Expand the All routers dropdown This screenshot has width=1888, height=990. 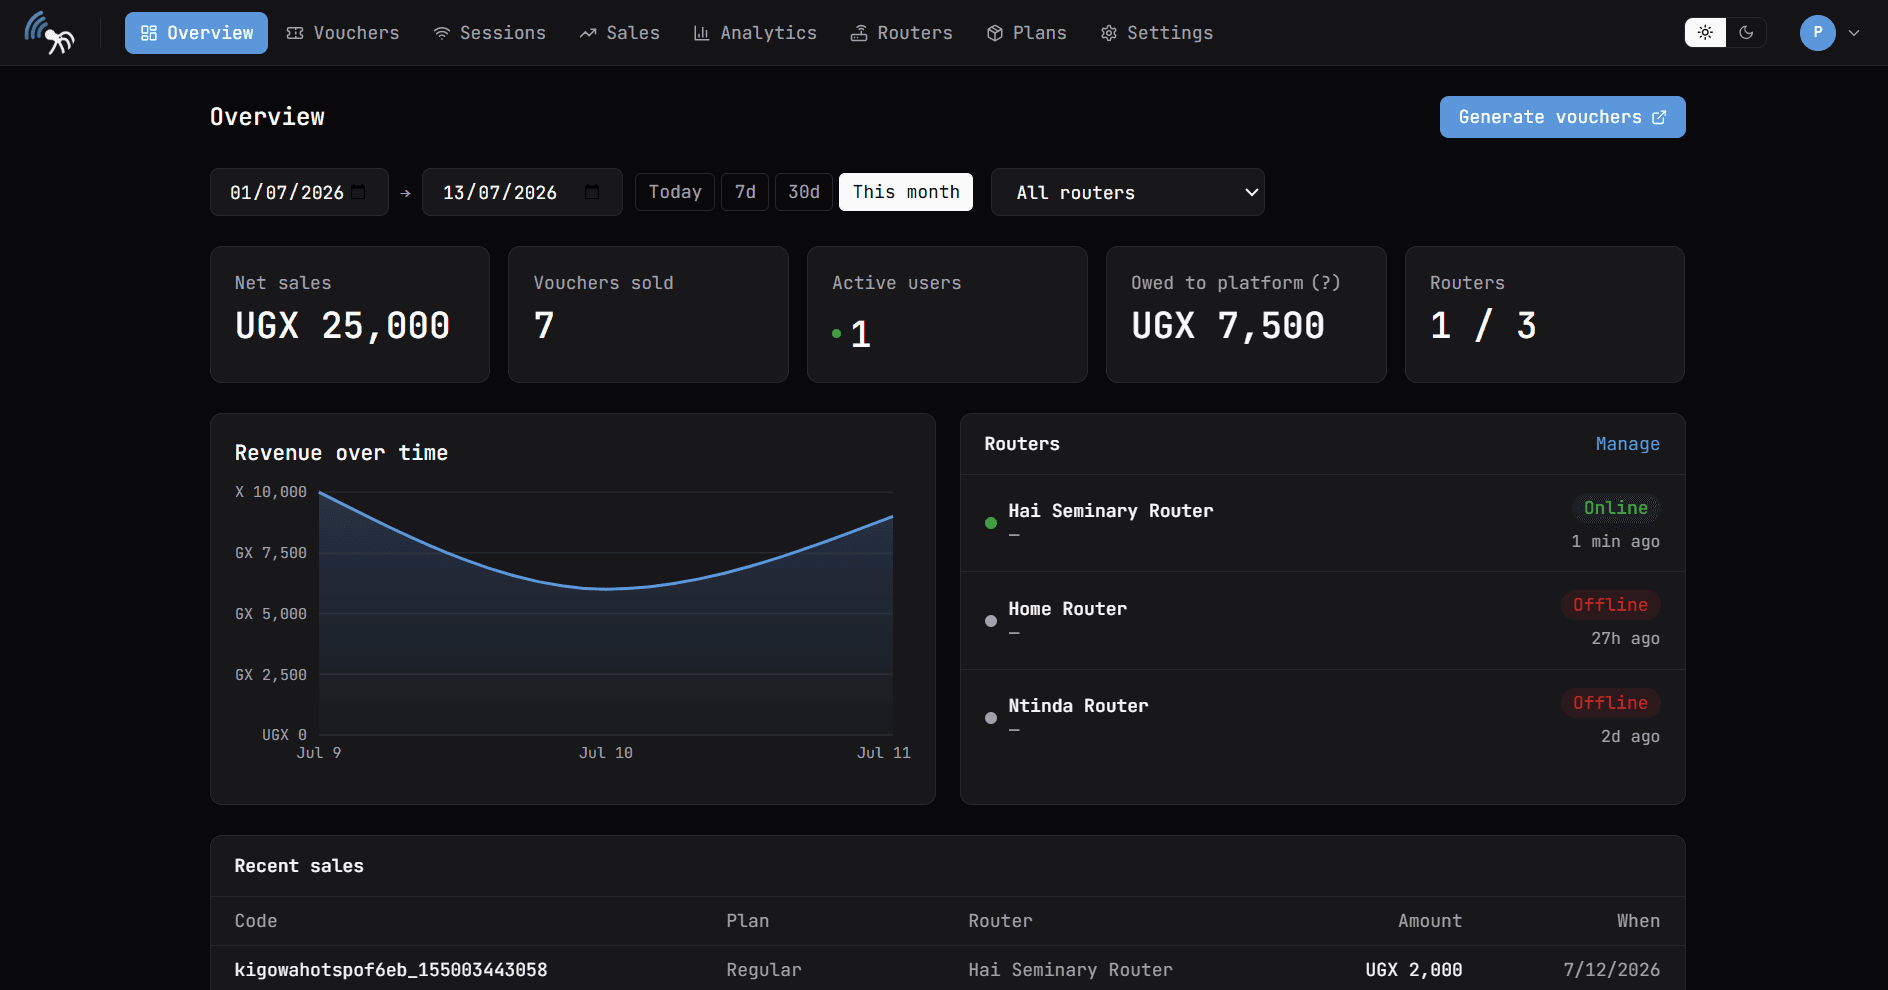tap(1128, 192)
